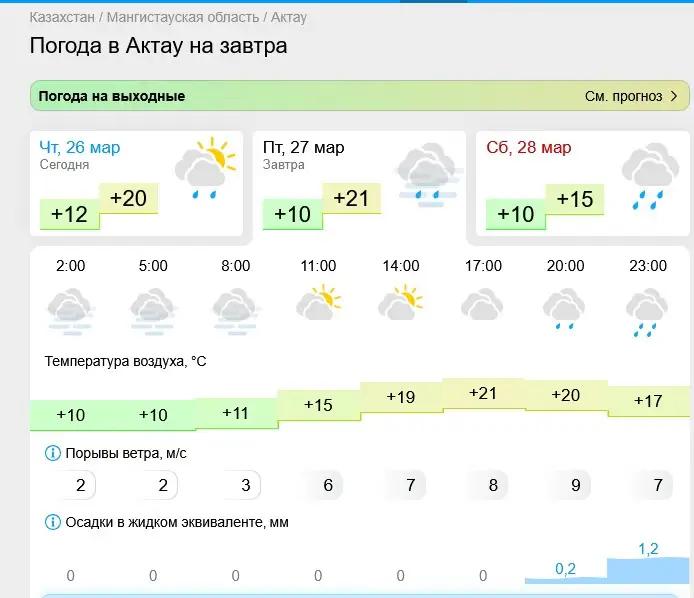Switch to the 'Чт, 26 мар' tab
The height and width of the screenshot is (598, 694).
[80, 148]
